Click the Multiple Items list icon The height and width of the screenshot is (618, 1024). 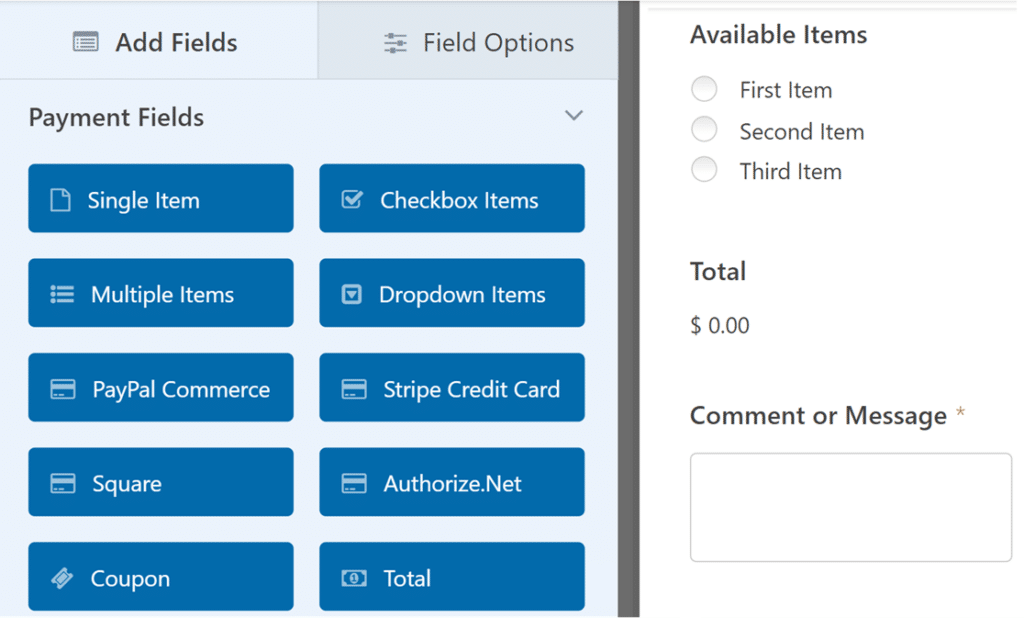(x=62, y=293)
